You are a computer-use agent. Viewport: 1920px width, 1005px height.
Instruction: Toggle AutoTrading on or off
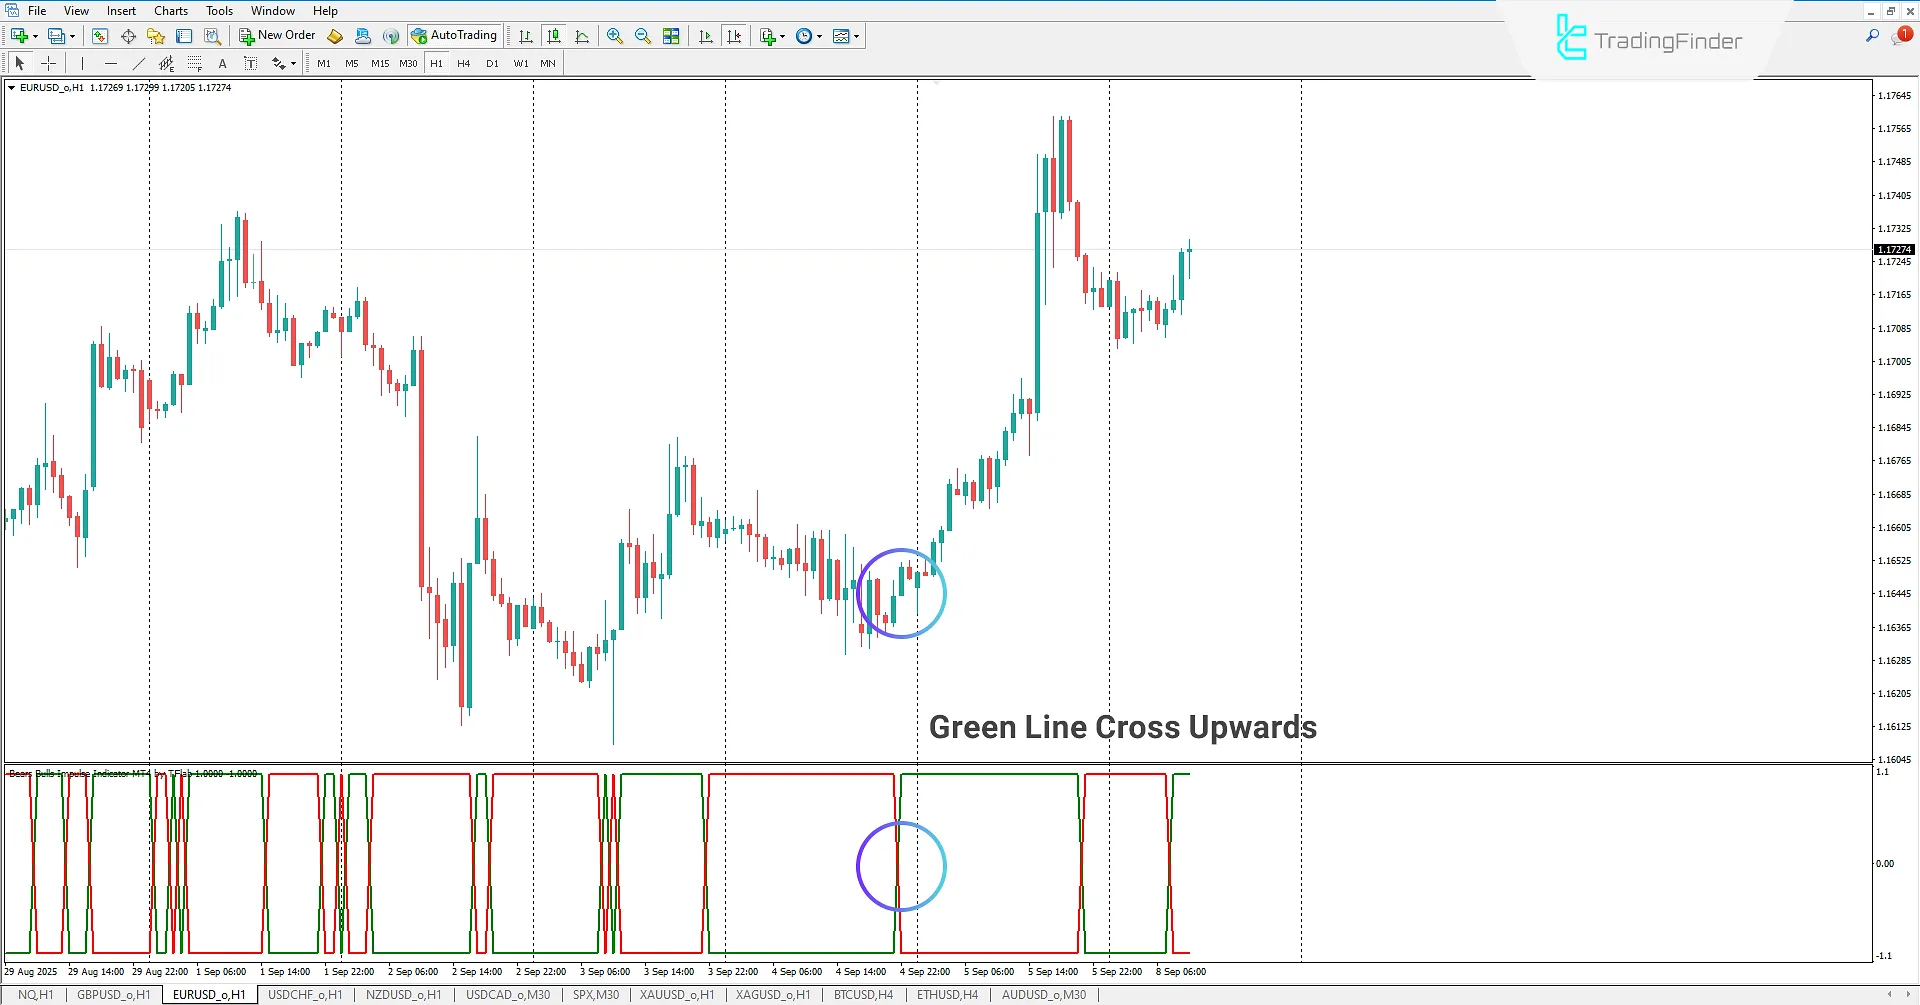click(455, 35)
